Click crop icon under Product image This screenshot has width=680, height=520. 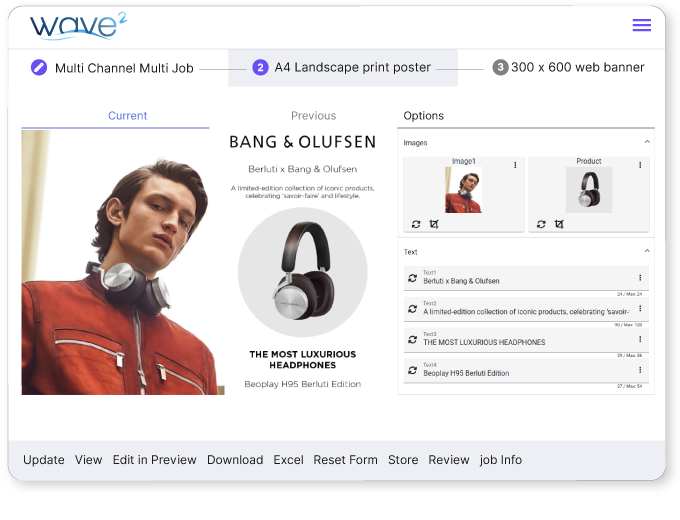pyautogui.click(x=559, y=224)
